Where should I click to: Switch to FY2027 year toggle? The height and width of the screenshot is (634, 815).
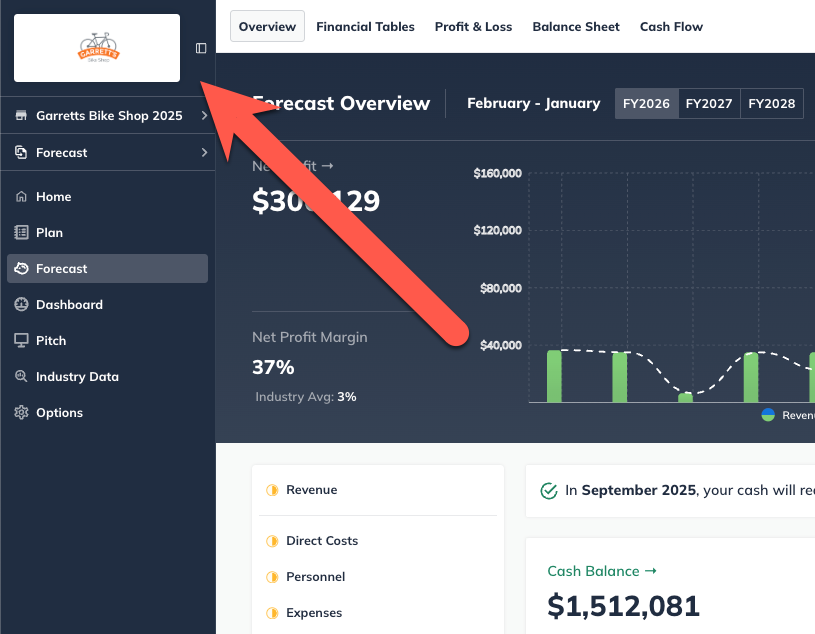pyautogui.click(x=709, y=103)
